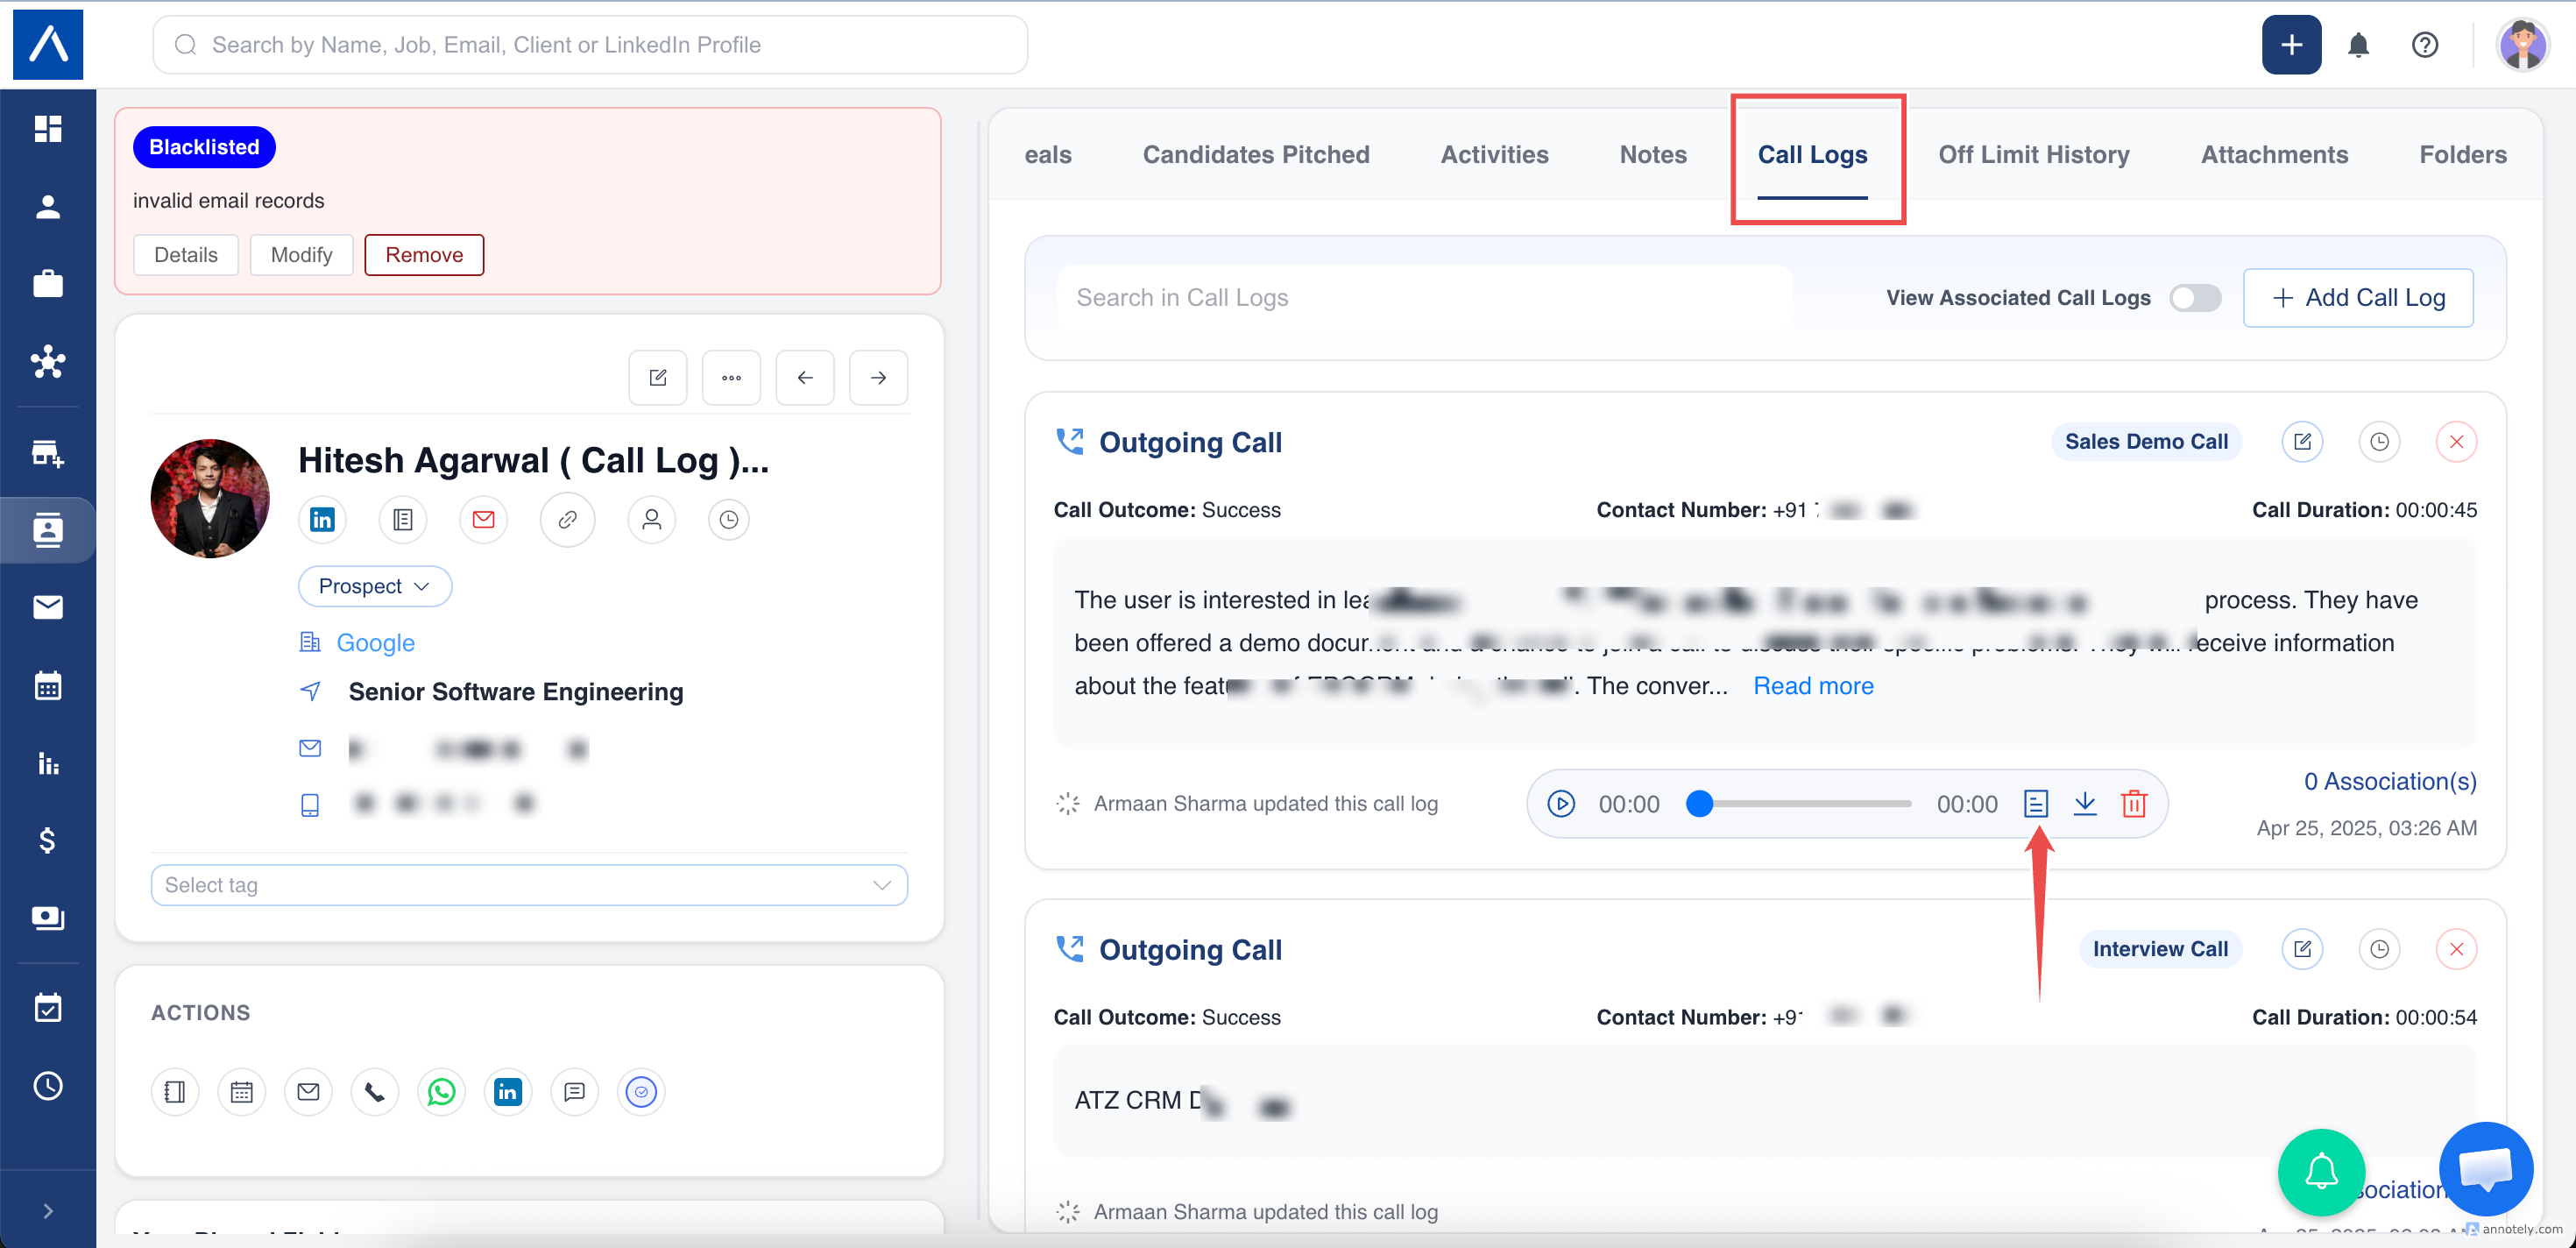Open the help question mark icon
Image resolution: width=2576 pixels, height=1248 pixels.
coord(2424,45)
